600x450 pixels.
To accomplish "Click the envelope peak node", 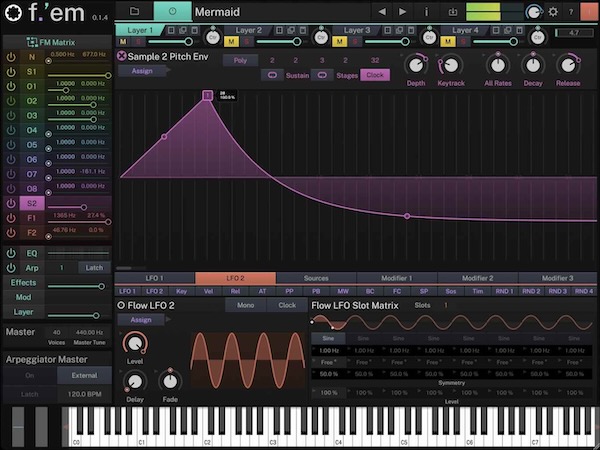I will [208, 95].
